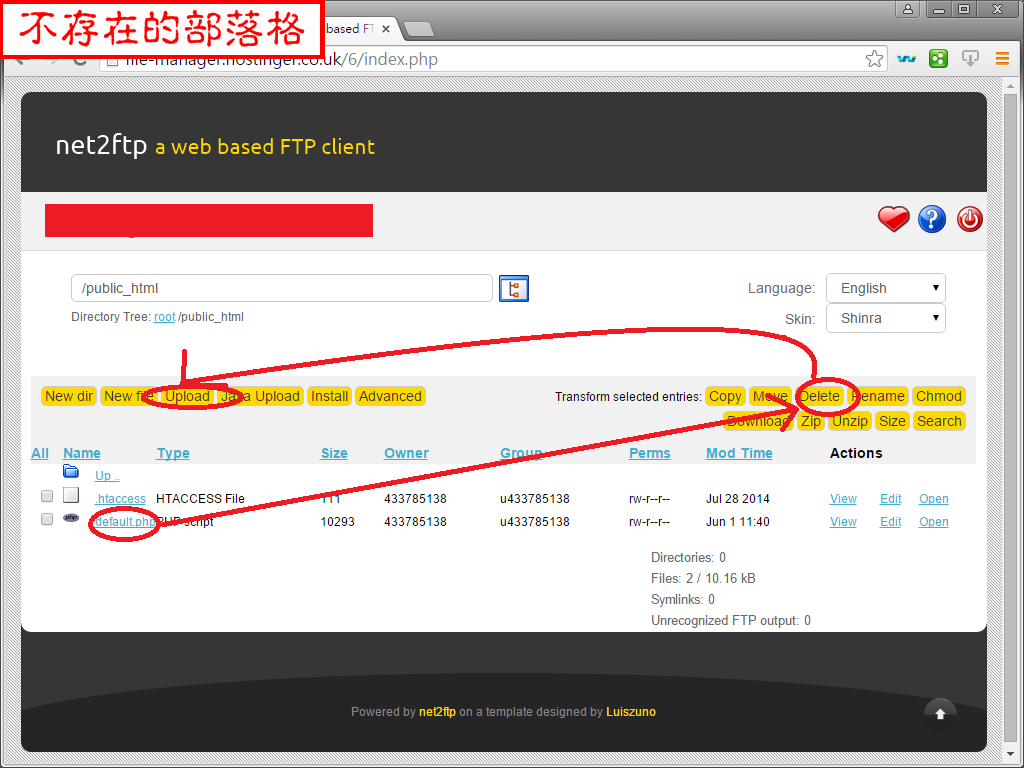Click Edit for the default.php file
The image size is (1024, 768).
[891, 522]
